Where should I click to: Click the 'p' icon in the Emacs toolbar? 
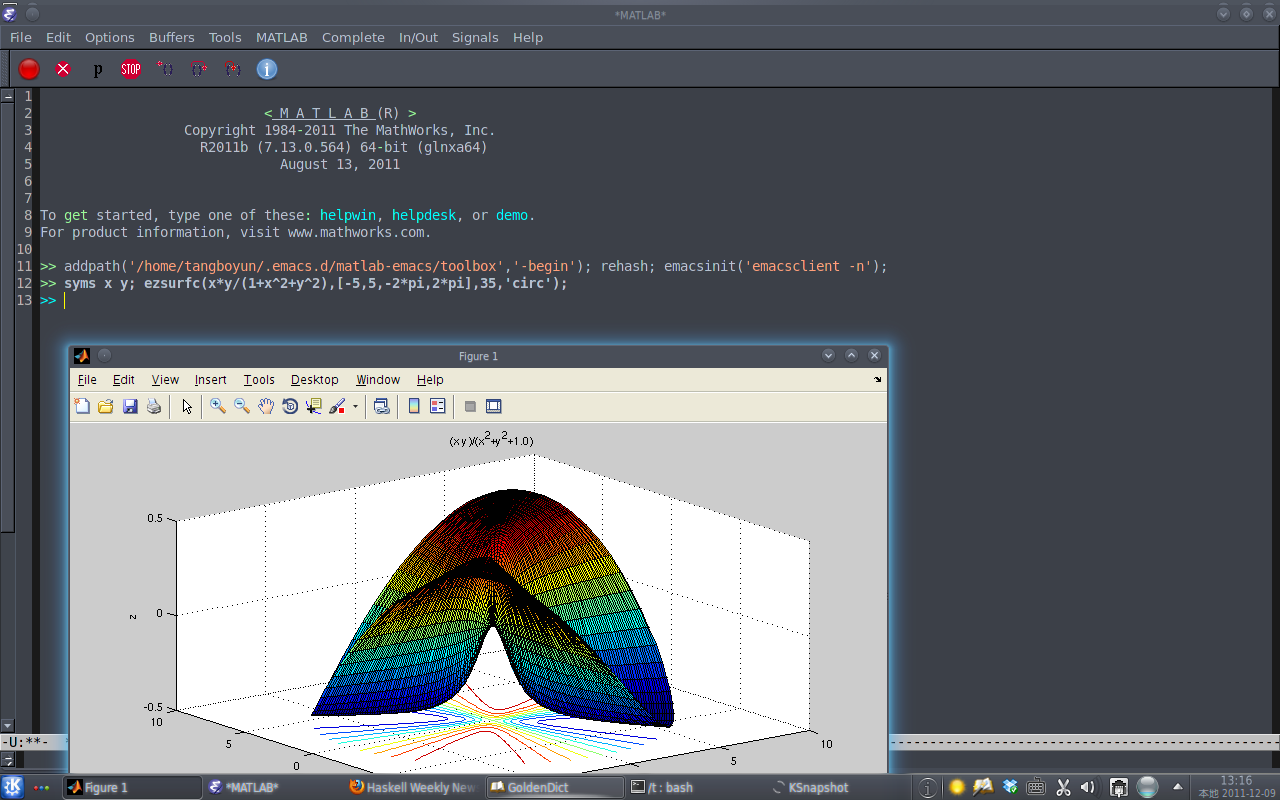97,69
